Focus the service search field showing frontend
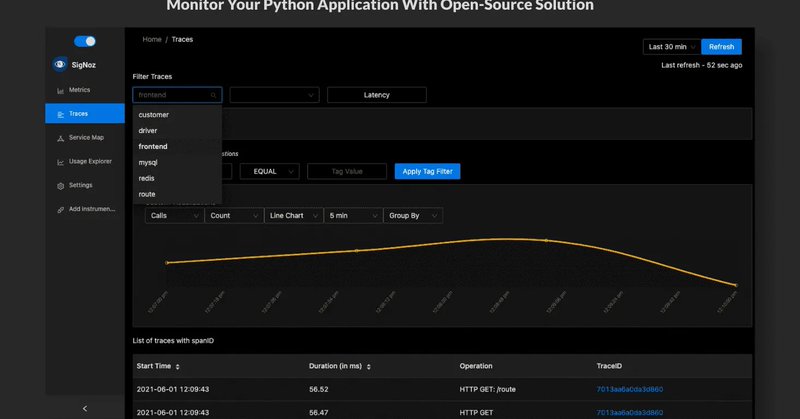The height and width of the screenshot is (419, 800). (177, 95)
